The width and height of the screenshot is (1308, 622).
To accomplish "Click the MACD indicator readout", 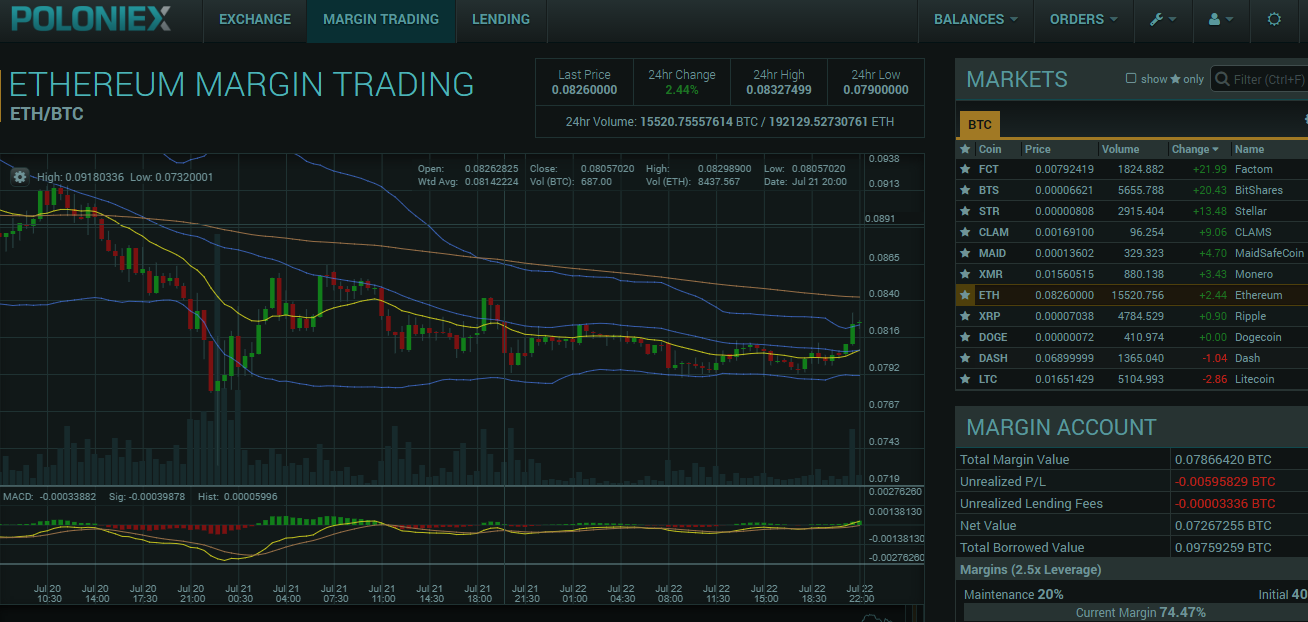I will pos(140,496).
